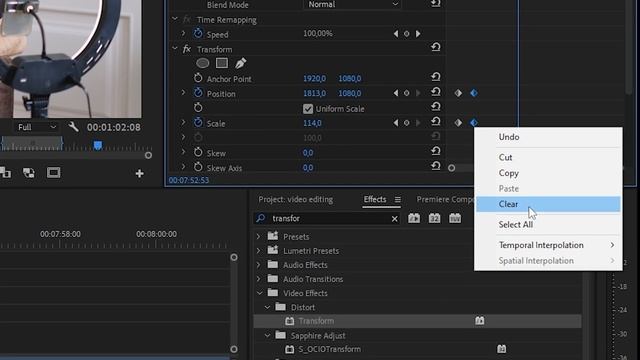Toggle animation stopwatch for Skew
This screenshot has height=360, width=640.
coord(198,152)
